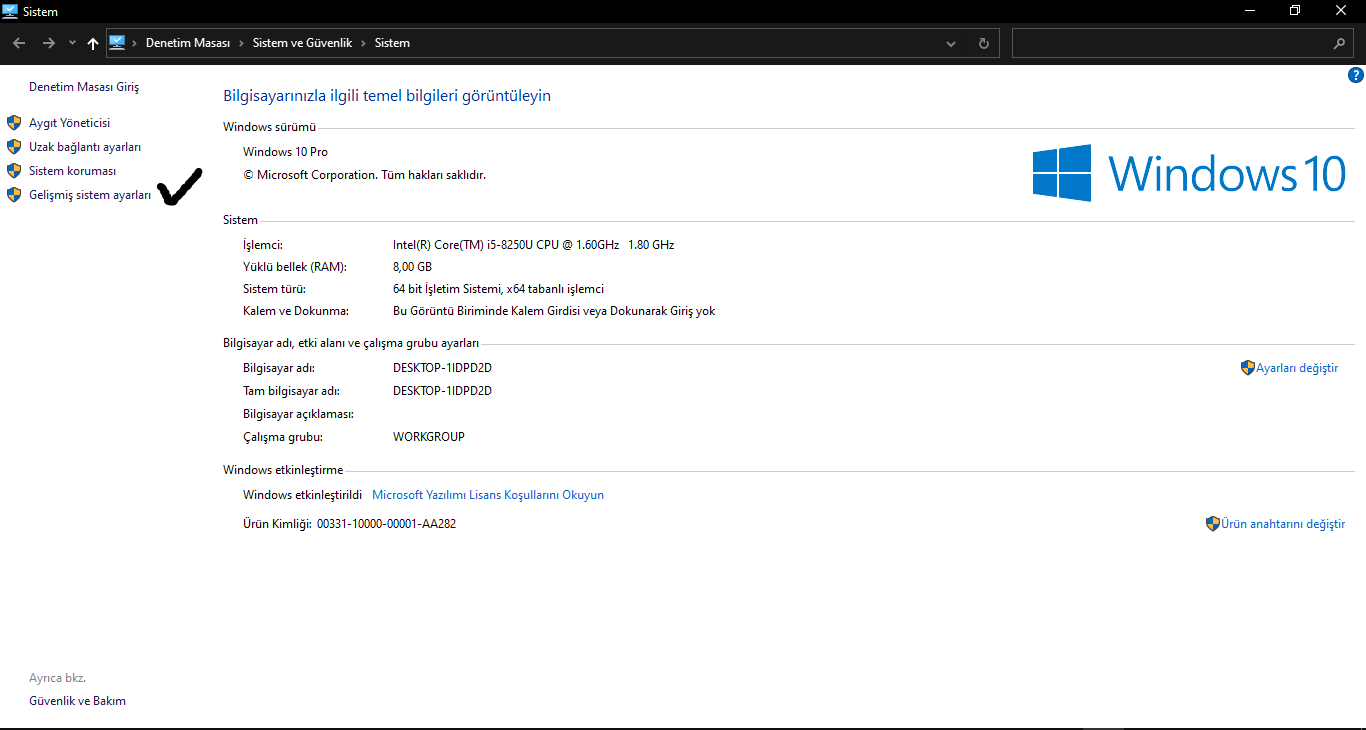Viewport: 1366px width, 730px height.
Task: Open Microsoft Yazılımı Lisans Koşullarını Okuyun
Action: tap(488, 495)
